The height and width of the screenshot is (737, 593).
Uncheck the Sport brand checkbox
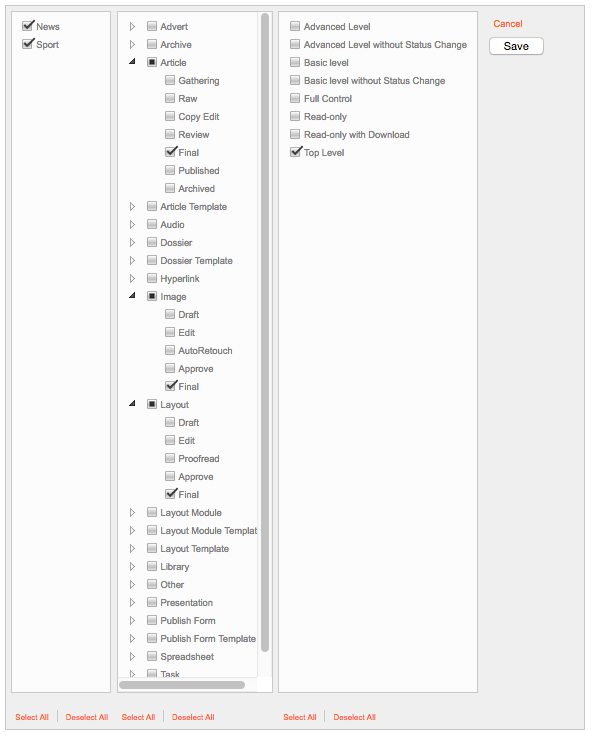[28, 44]
